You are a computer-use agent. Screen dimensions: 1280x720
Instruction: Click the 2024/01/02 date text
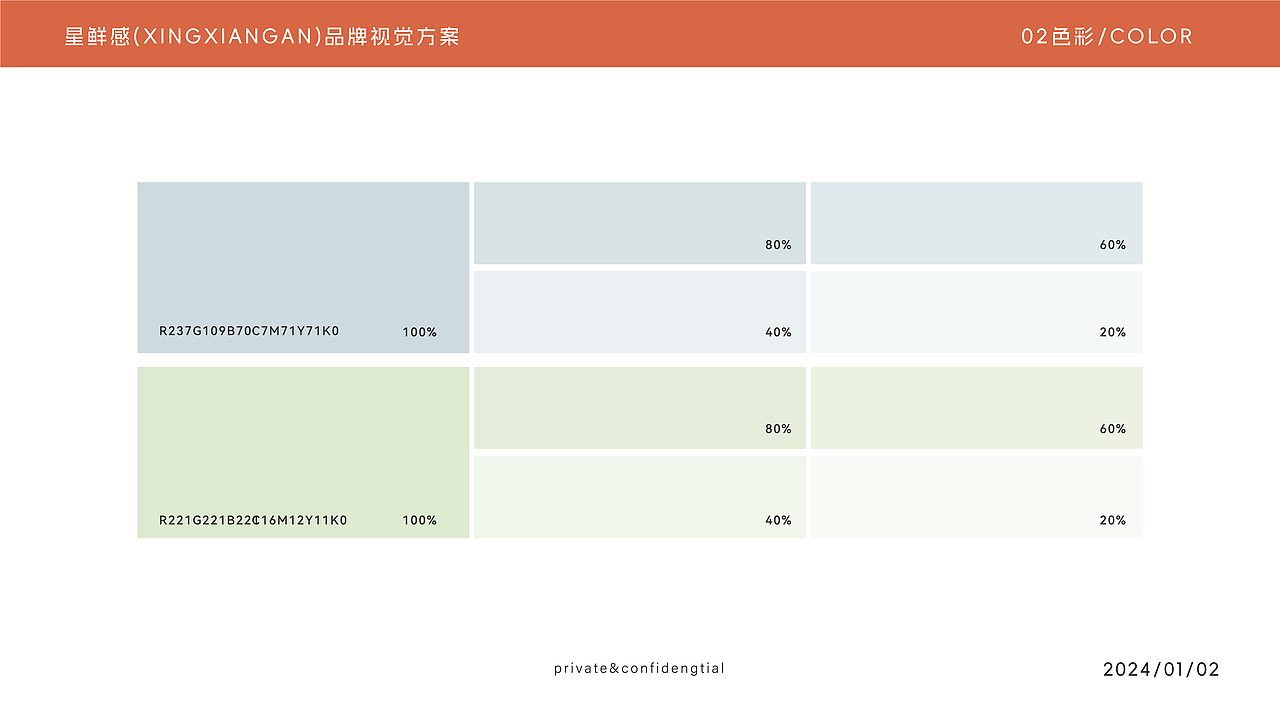pyautogui.click(x=1161, y=669)
